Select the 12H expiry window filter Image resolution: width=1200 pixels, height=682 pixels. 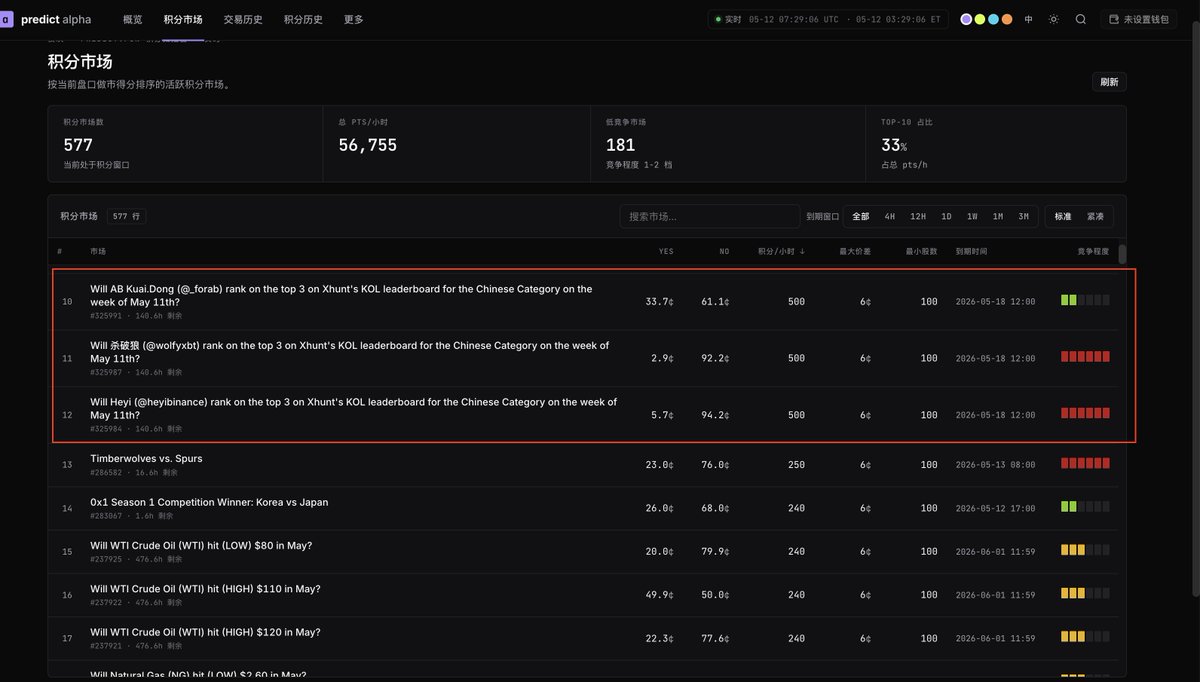[x=918, y=216]
